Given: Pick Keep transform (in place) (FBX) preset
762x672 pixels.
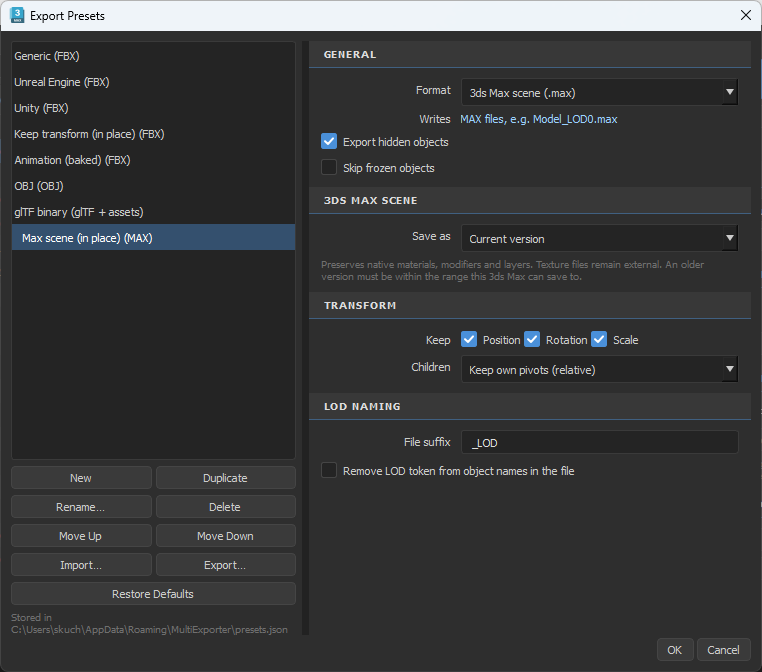Looking at the screenshot, I should pos(153,134).
